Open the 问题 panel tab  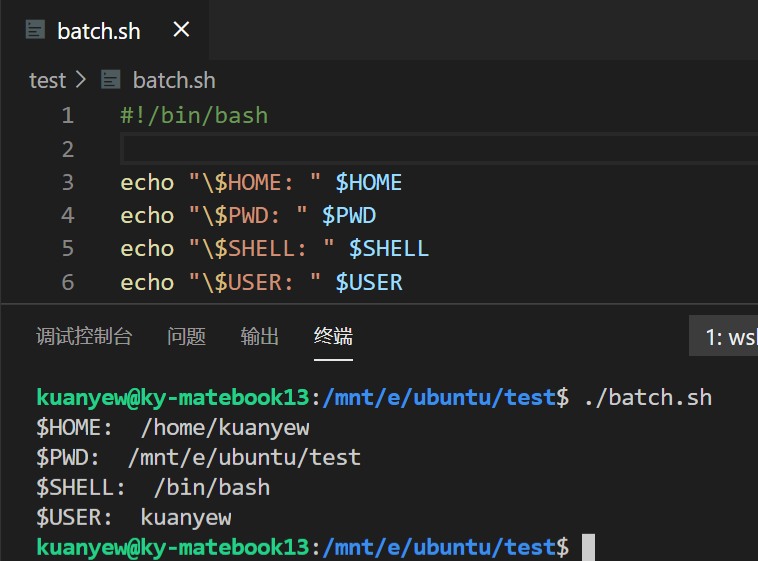coord(187,336)
